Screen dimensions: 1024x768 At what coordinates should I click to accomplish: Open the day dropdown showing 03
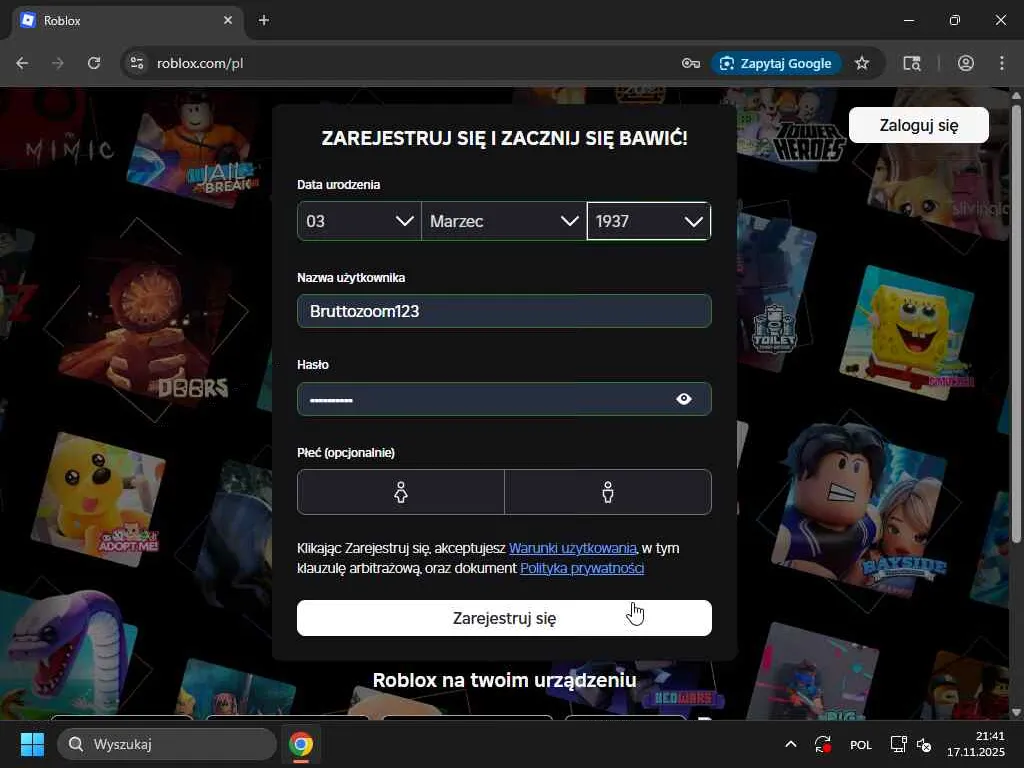(x=359, y=221)
